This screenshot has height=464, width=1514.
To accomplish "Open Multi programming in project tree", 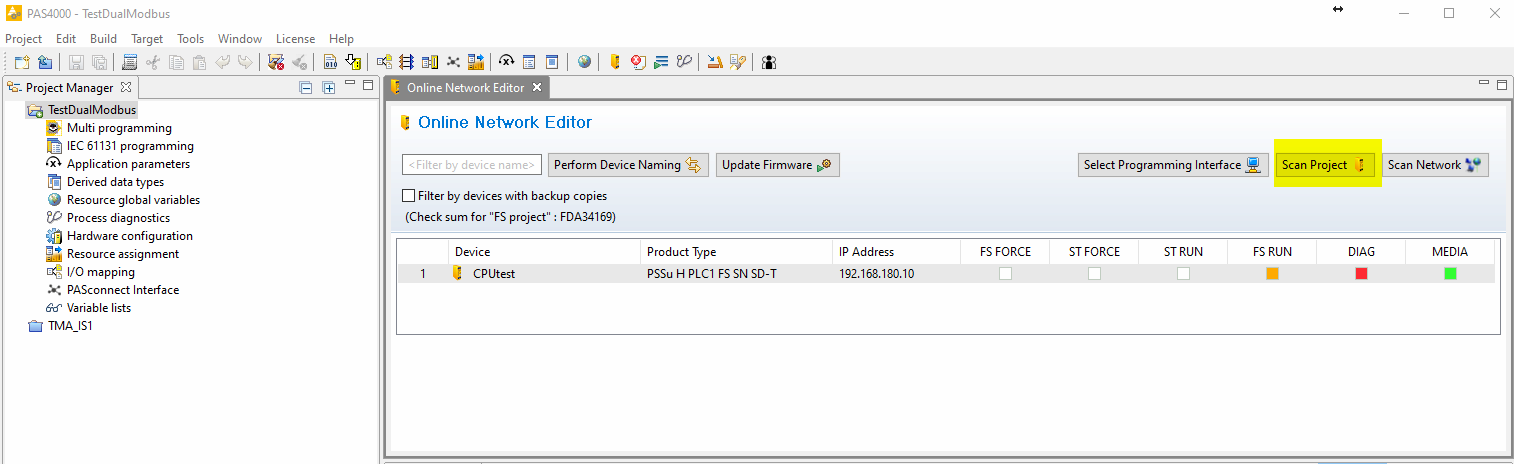I will pyautogui.click(x=119, y=128).
